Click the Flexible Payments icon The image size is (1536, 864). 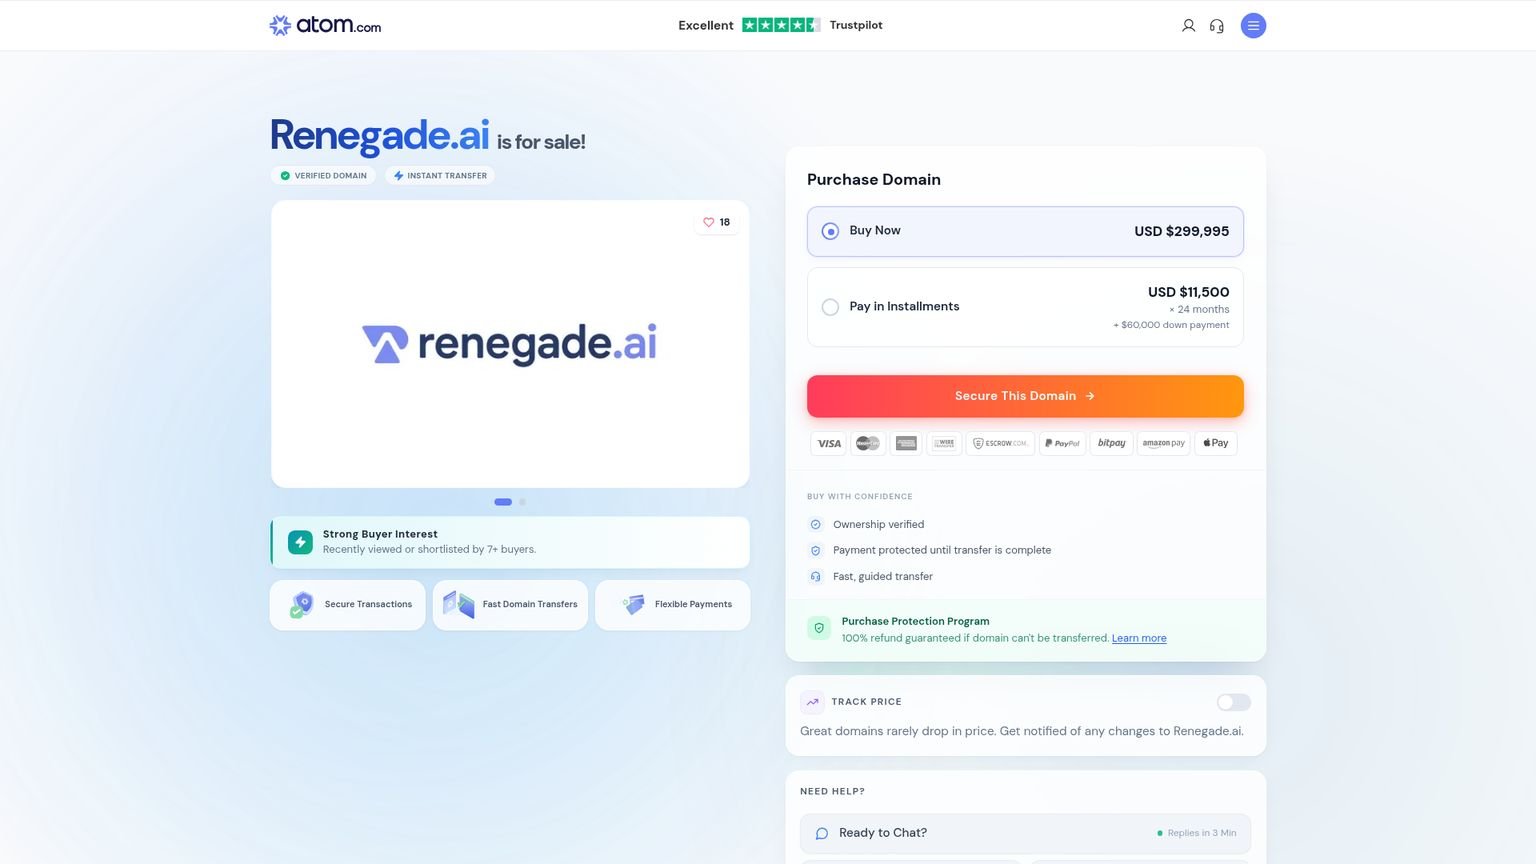pos(633,604)
